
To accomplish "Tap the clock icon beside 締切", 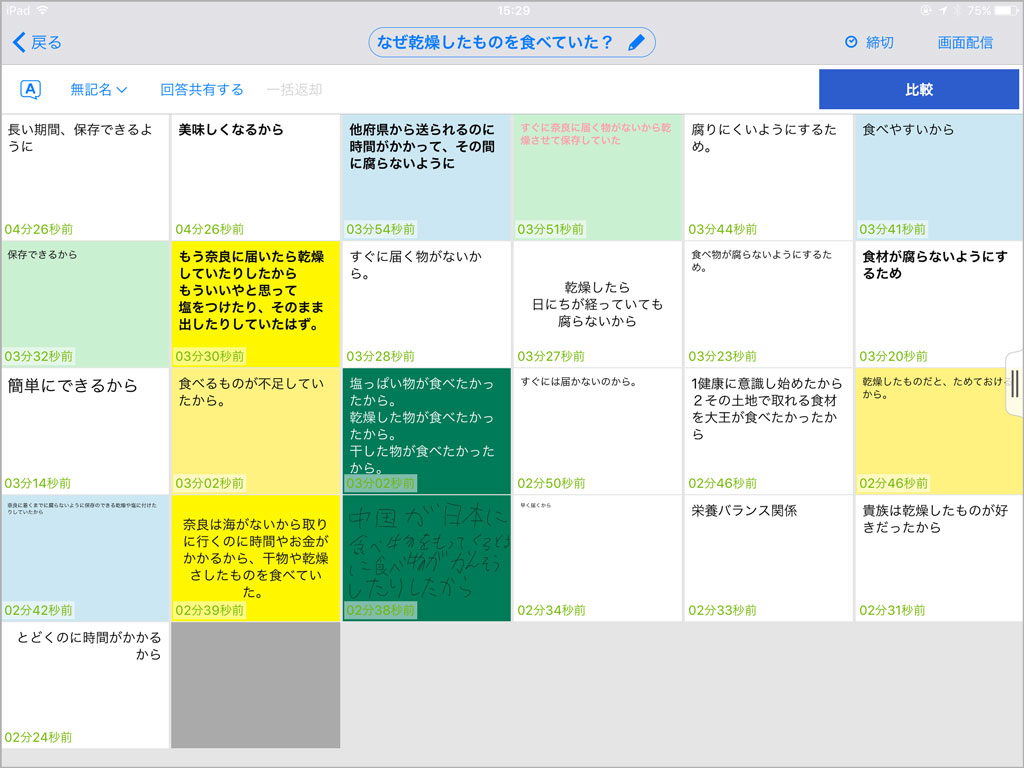I will tap(851, 42).
